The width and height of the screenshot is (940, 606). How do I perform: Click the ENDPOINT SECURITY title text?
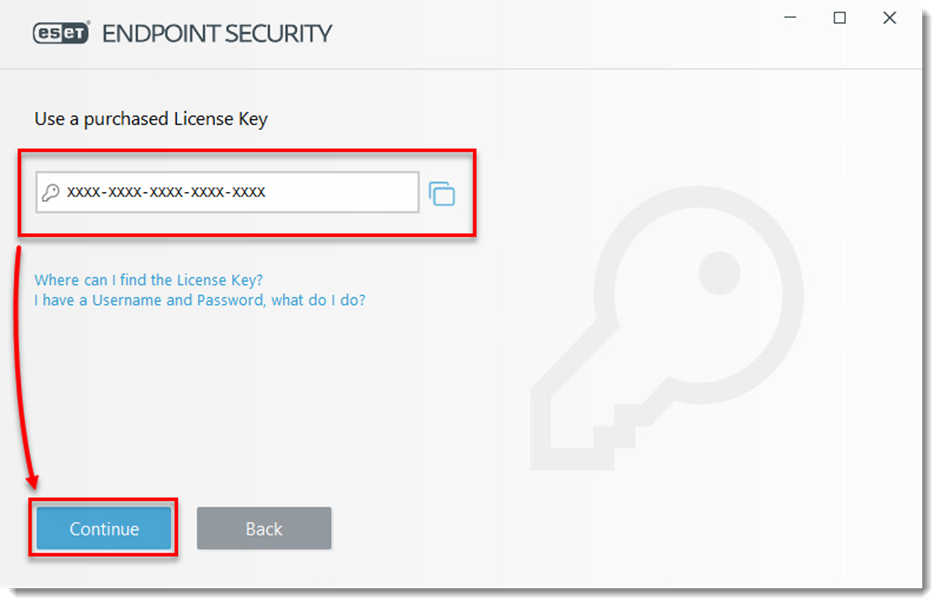[217, 33]
